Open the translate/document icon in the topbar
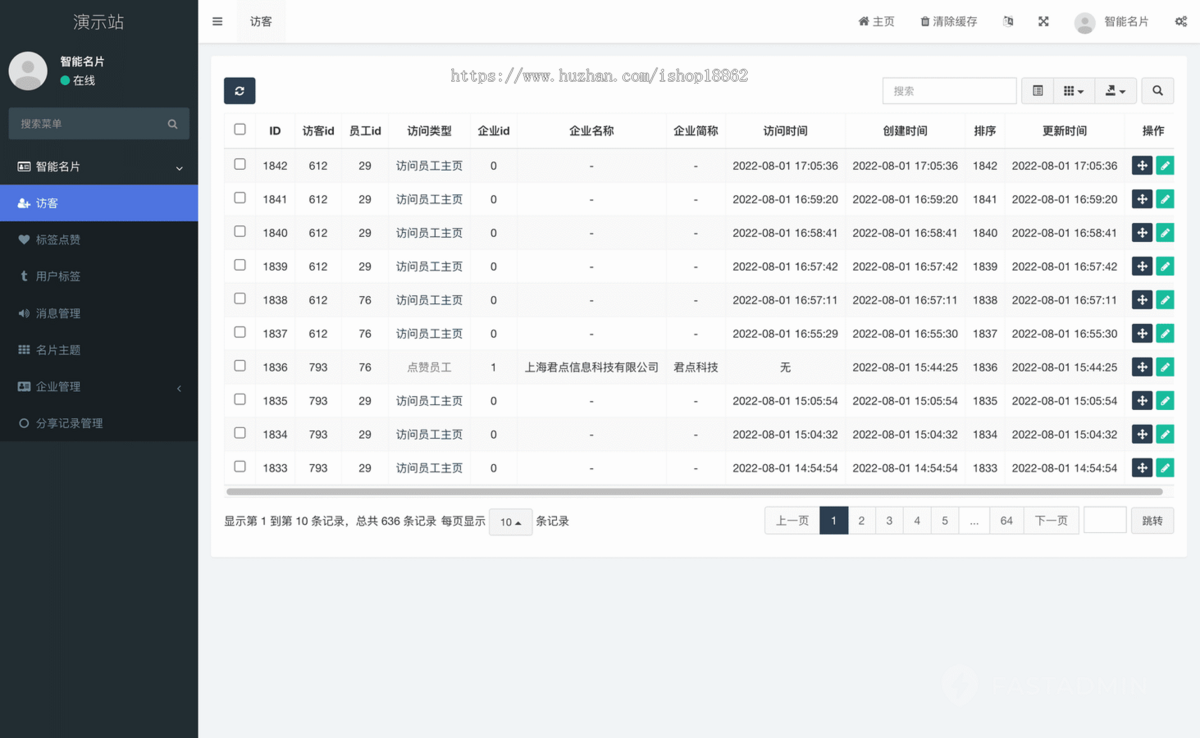The height and width of the screenshot is (738, 1200). pyautogui.click(x=1008, y=20)
